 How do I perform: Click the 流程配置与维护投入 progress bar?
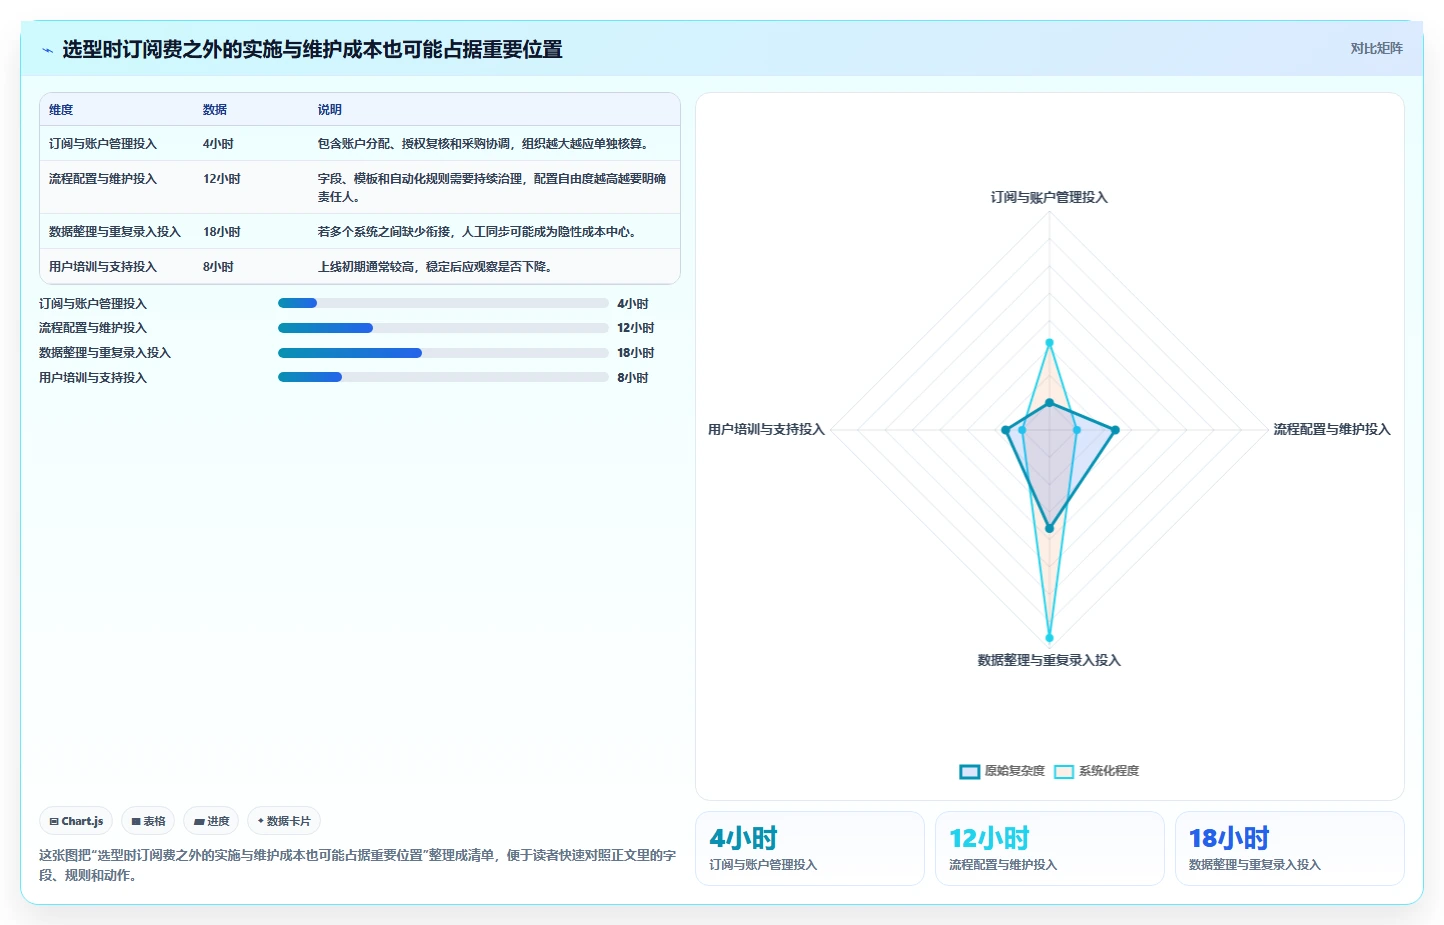click(443, 328)
